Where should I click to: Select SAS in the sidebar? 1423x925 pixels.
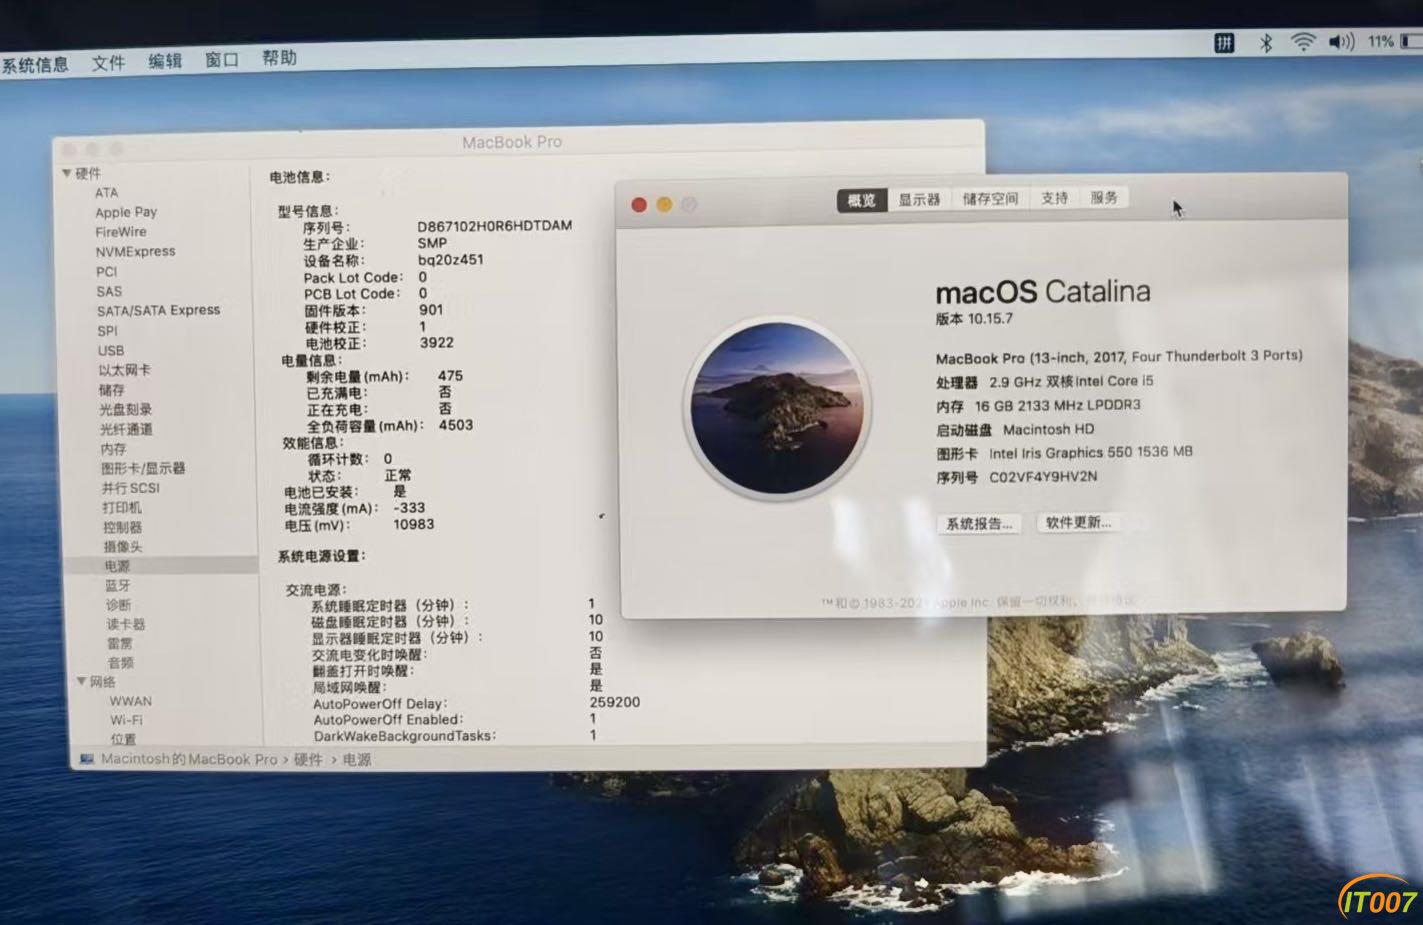(x=109, y=292)
